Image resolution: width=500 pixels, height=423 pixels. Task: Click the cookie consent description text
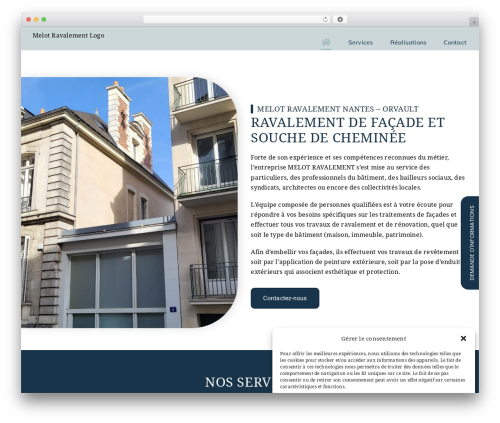click(372, 370)
